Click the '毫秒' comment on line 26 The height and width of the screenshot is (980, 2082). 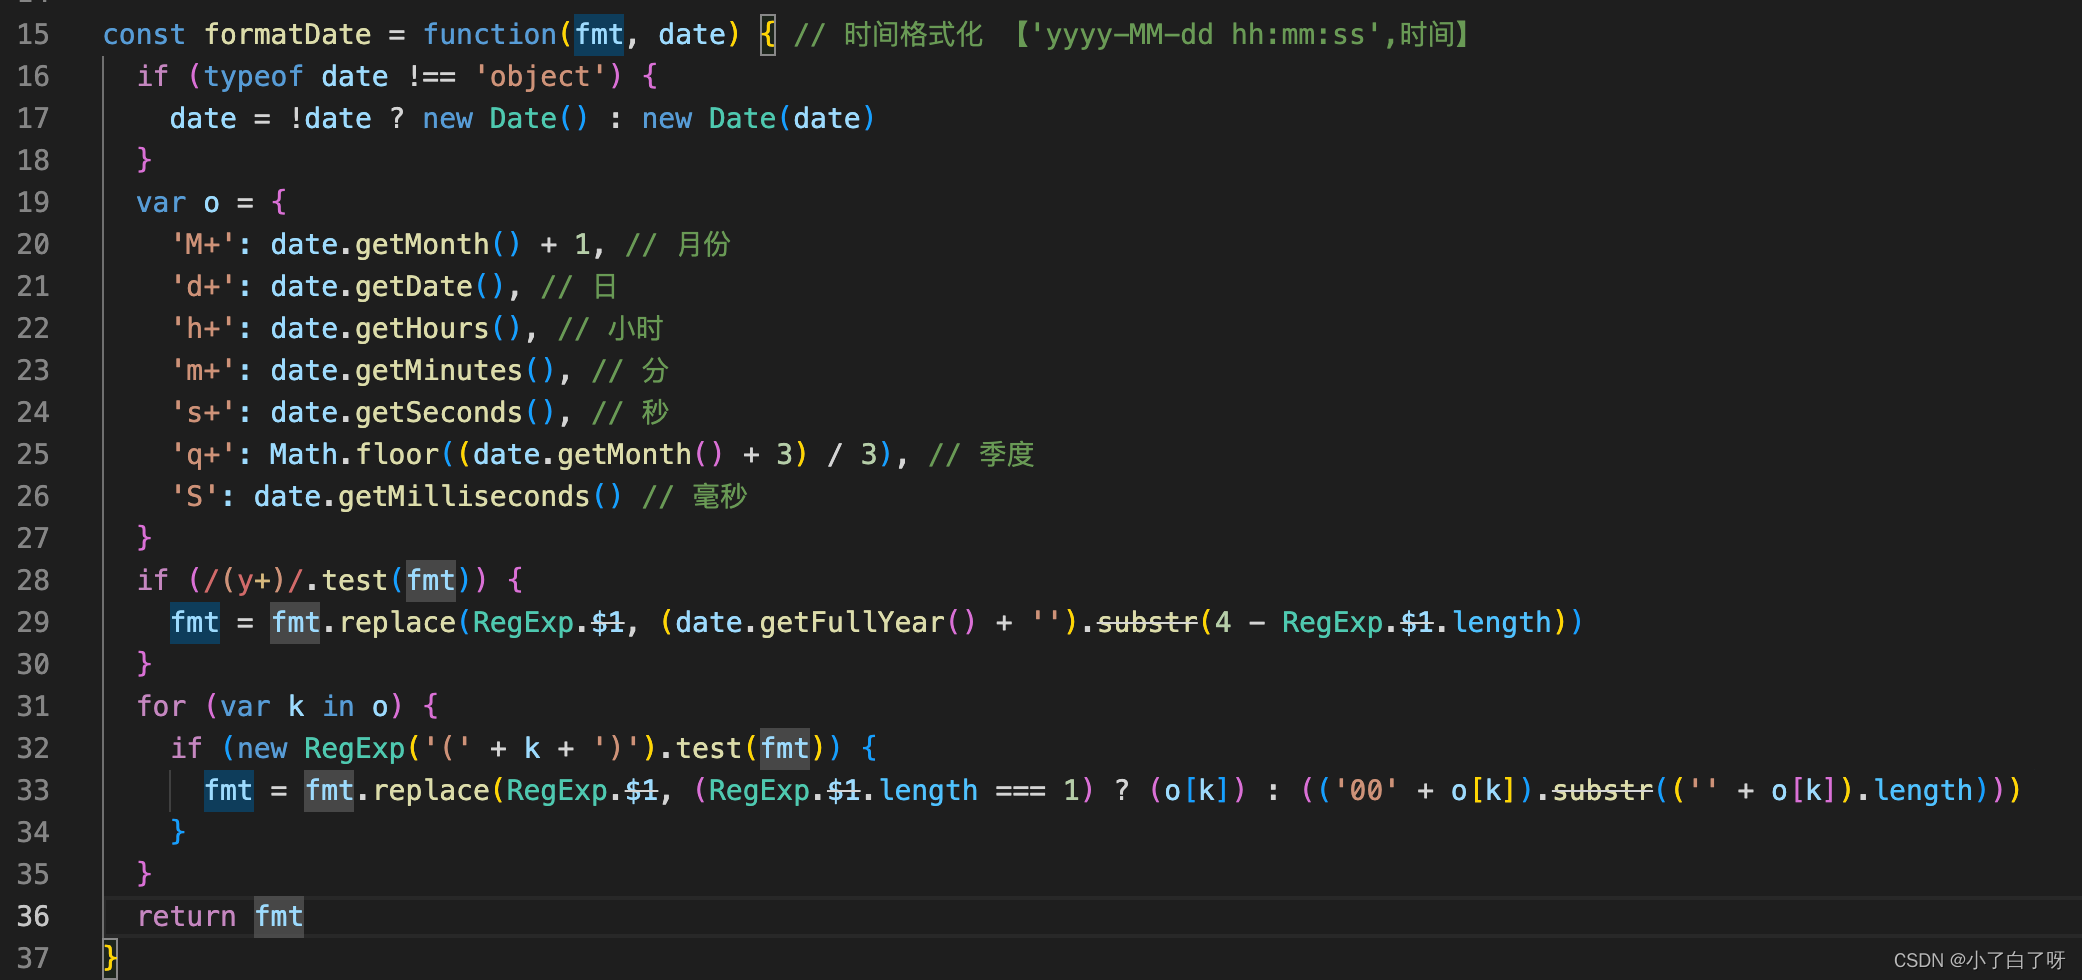click(x=720, y=496)
